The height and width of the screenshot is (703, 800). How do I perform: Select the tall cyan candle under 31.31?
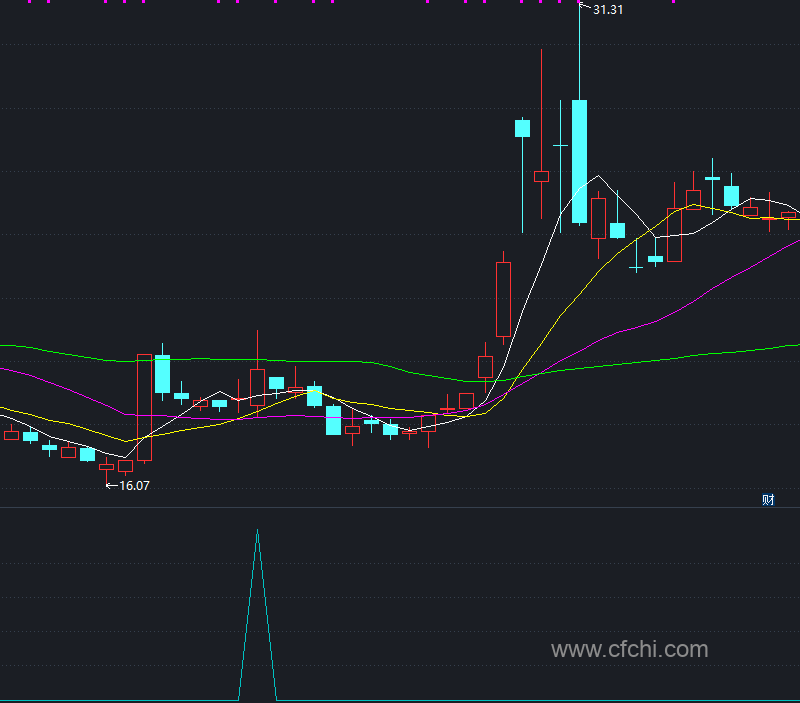click(579, 161)
